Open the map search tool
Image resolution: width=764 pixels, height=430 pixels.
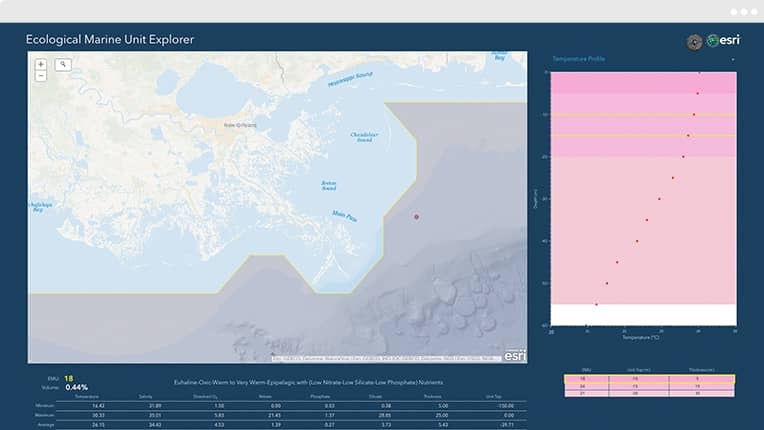tap(63, 64)
